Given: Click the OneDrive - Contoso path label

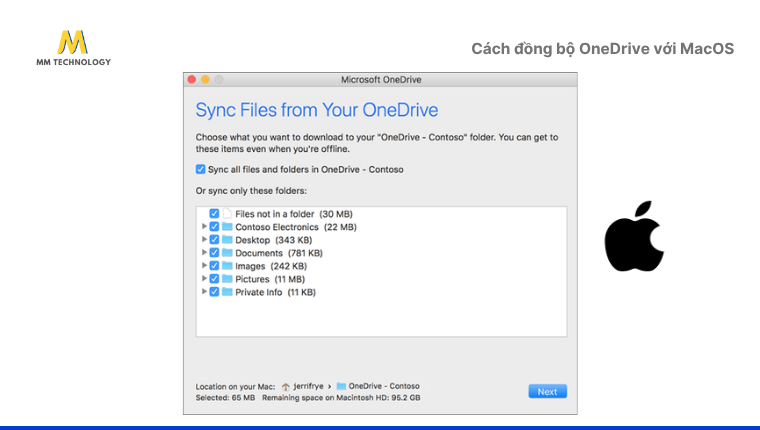Looking at the screenshot, I should 384,386.
